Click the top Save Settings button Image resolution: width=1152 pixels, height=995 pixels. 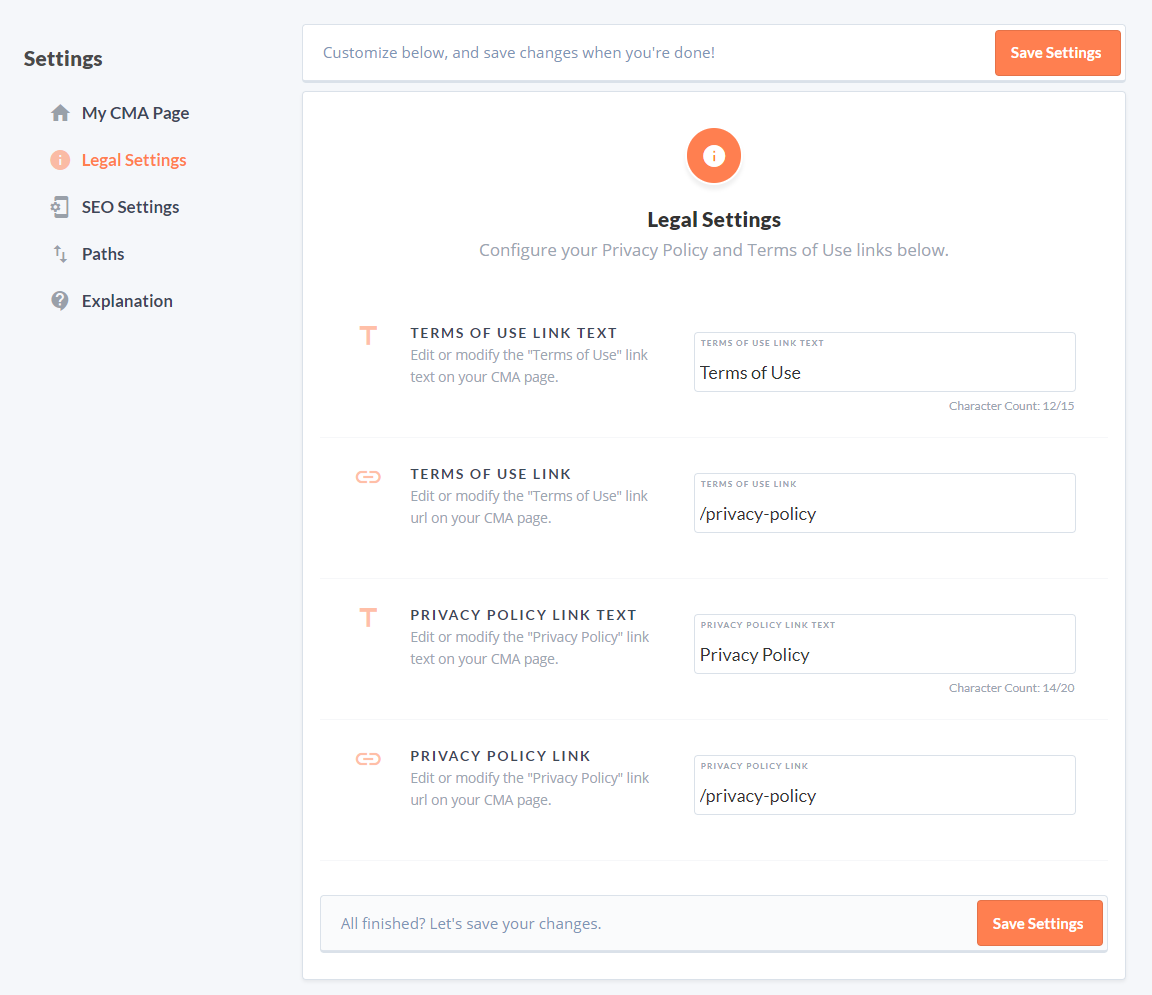point(1057,53)
